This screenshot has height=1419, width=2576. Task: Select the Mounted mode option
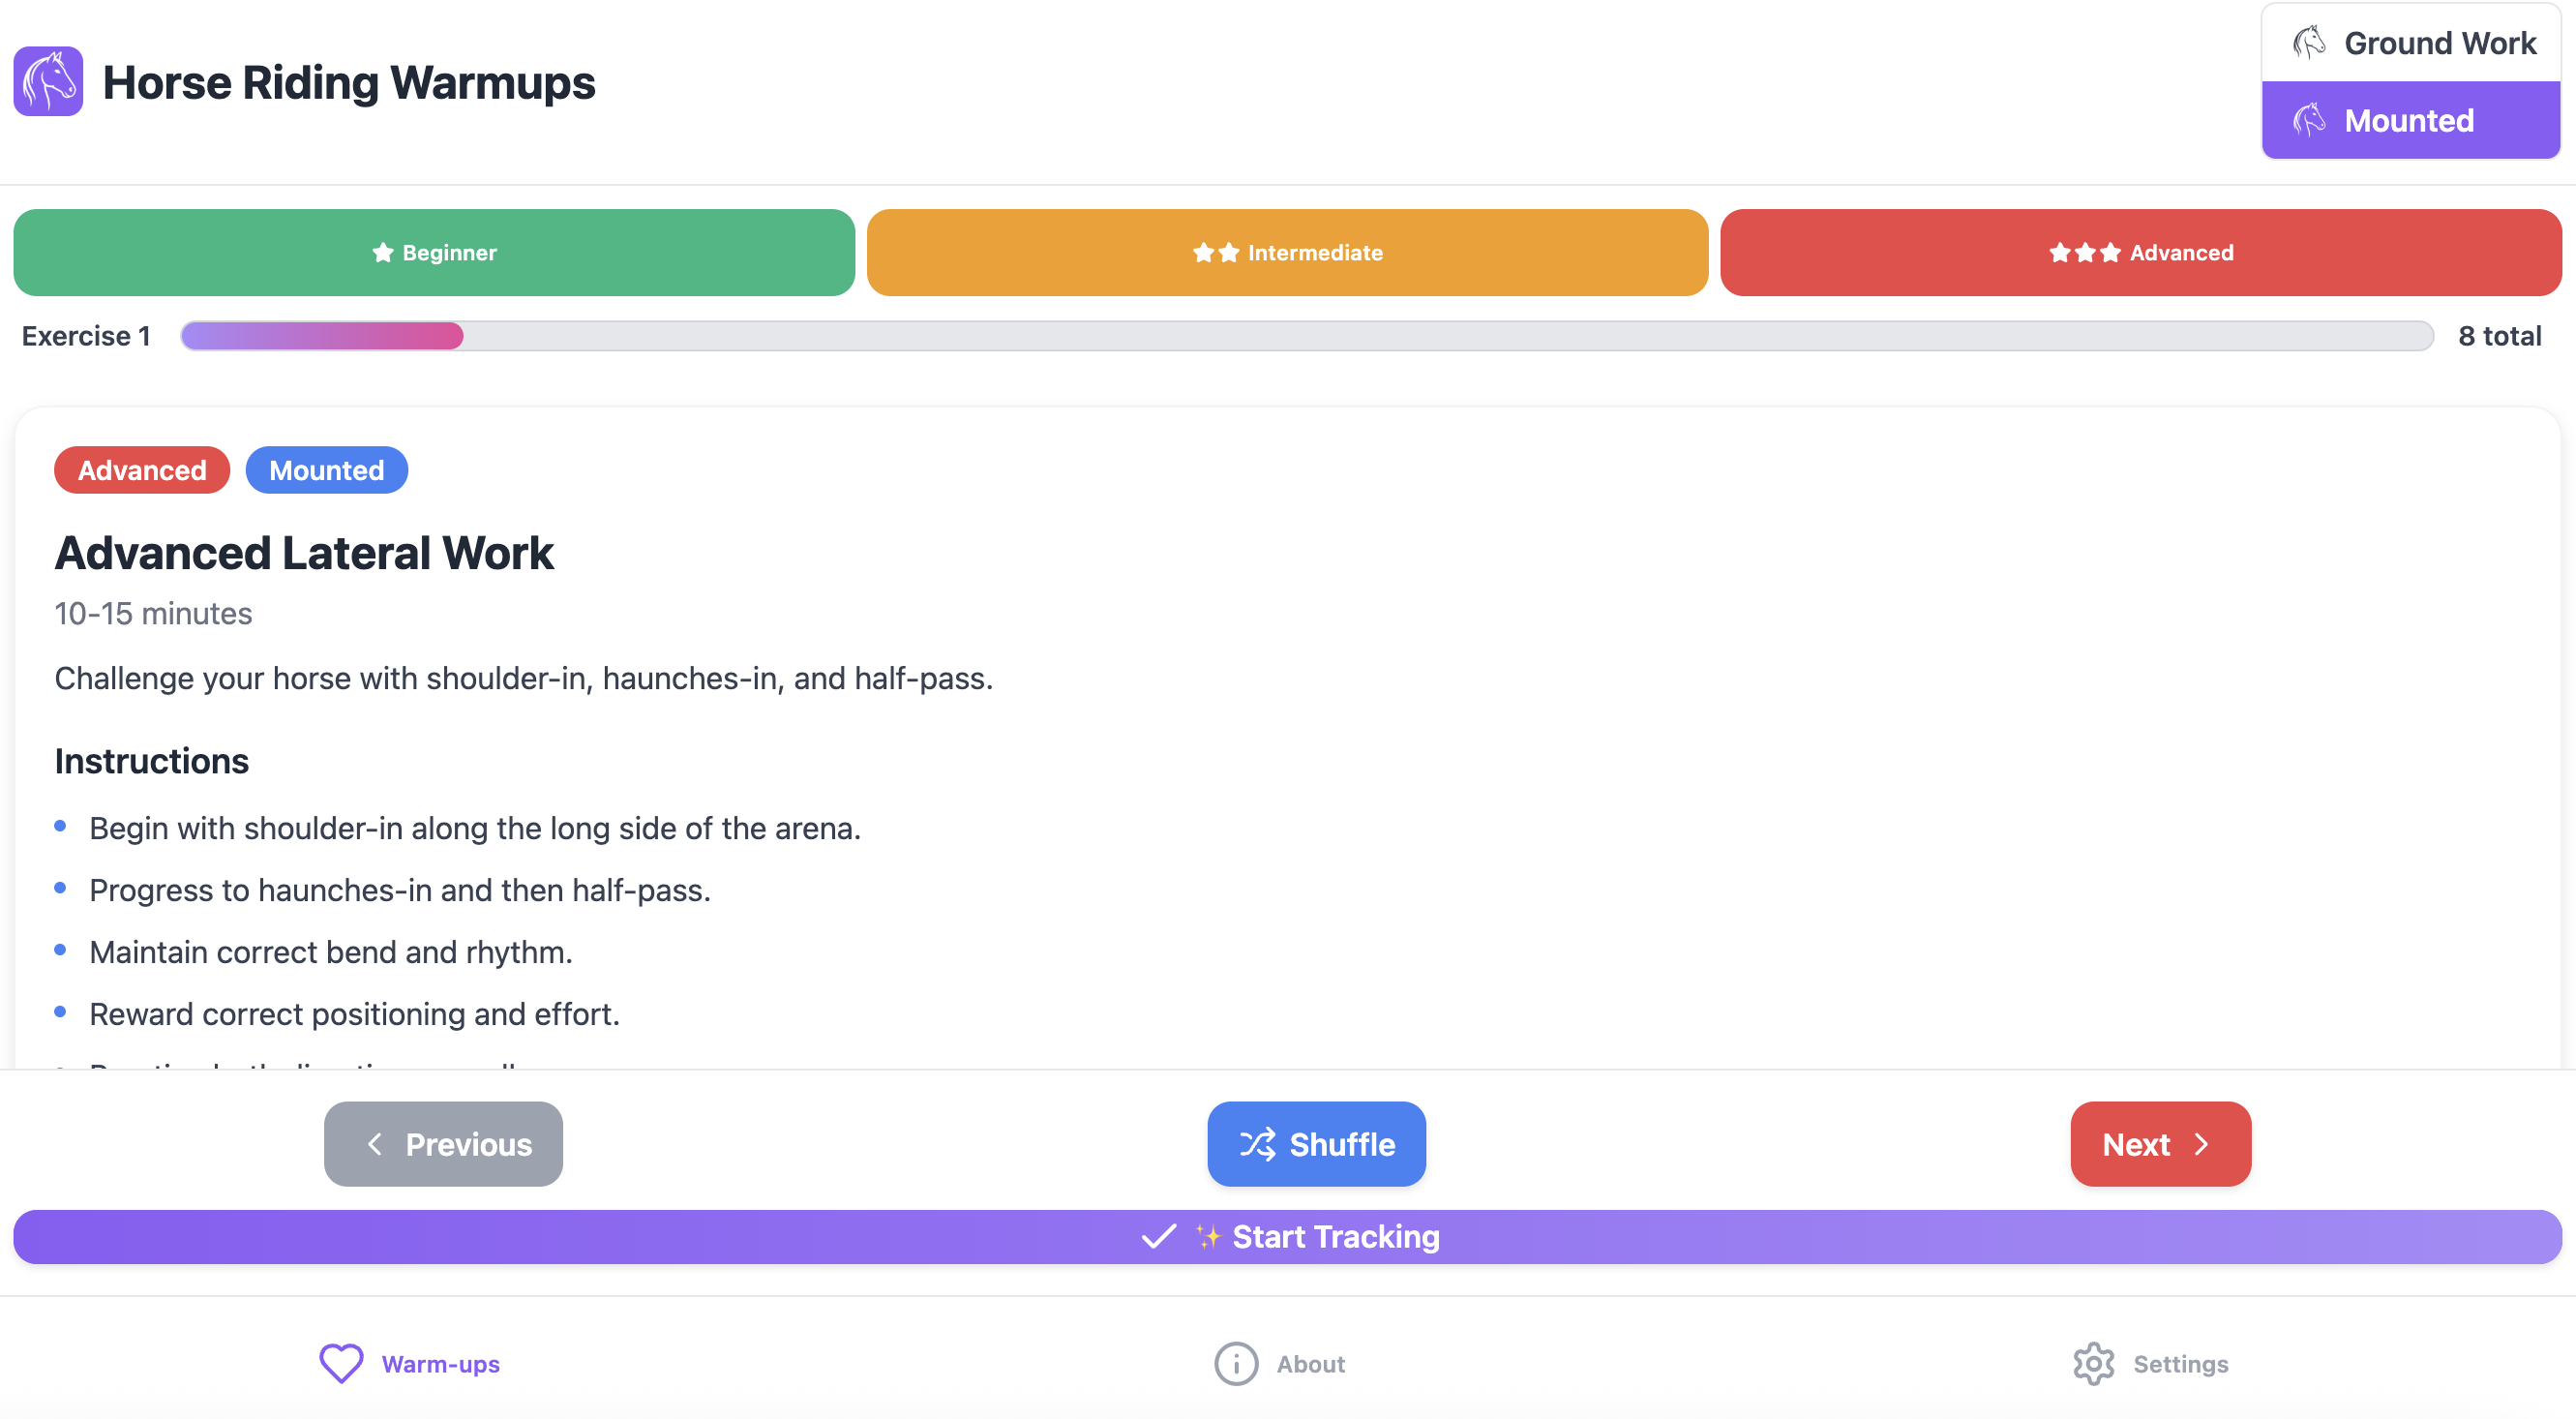click(2410, 120)
